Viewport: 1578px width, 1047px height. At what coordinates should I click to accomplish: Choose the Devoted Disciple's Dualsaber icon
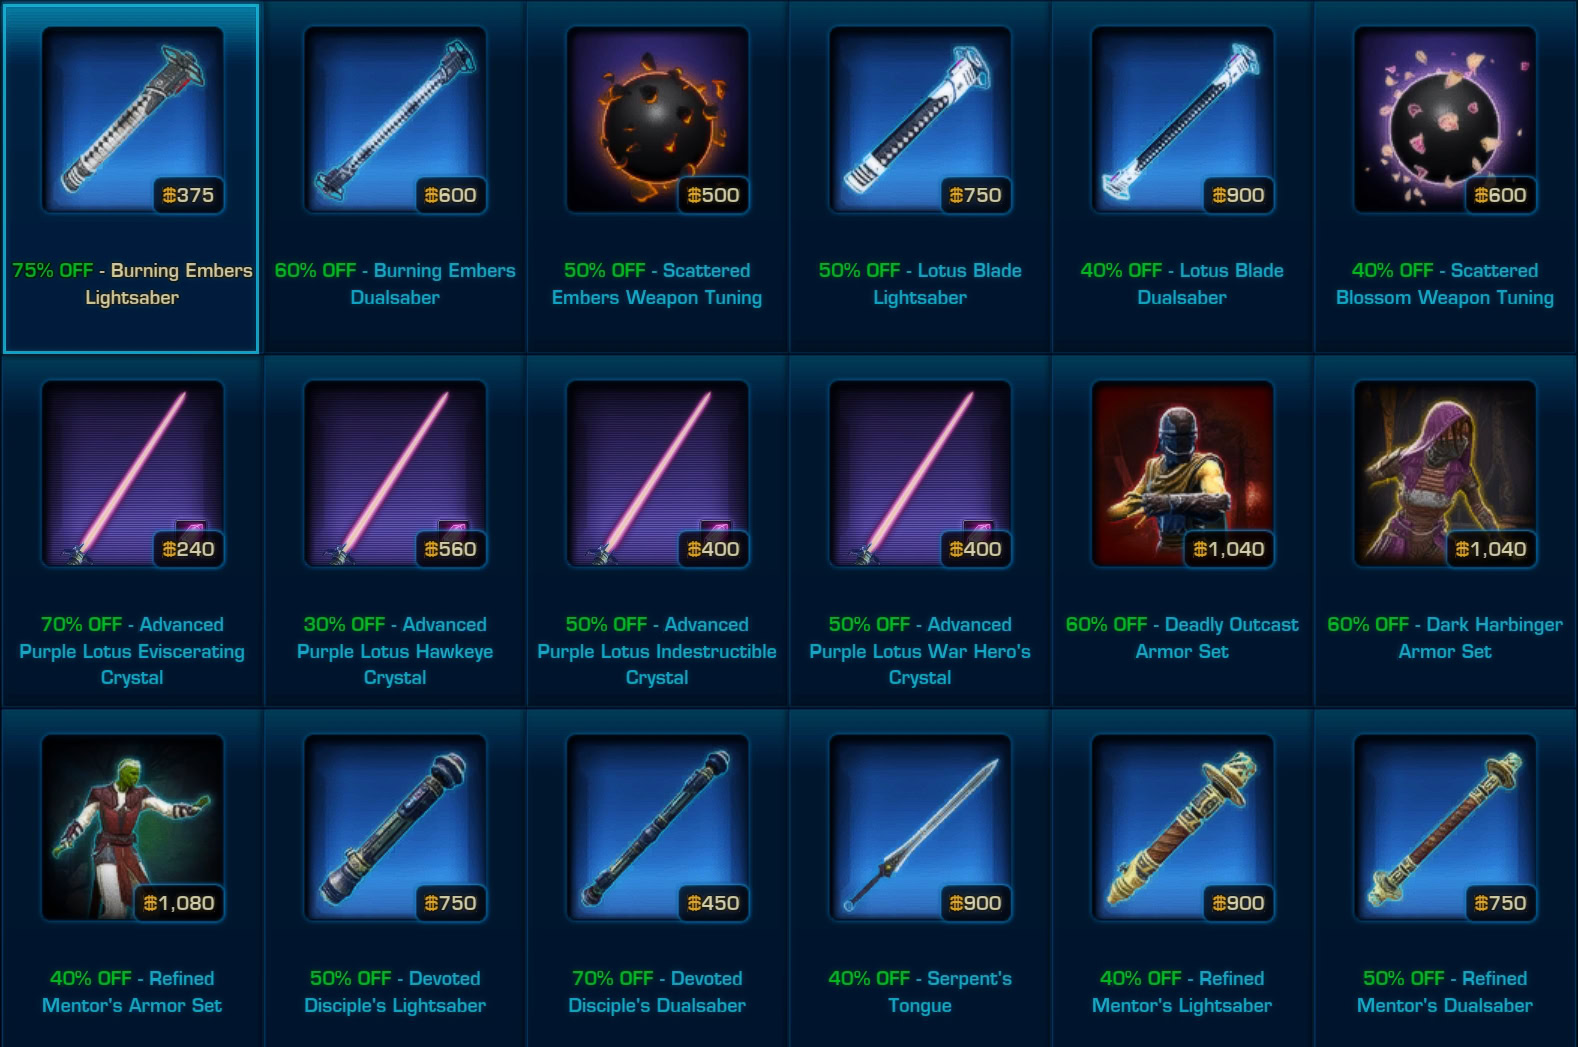(657, 828)
